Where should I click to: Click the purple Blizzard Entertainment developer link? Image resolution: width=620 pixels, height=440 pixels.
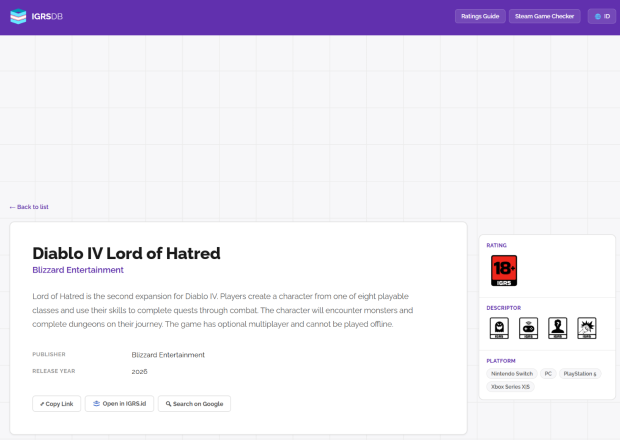pos(78,270)
